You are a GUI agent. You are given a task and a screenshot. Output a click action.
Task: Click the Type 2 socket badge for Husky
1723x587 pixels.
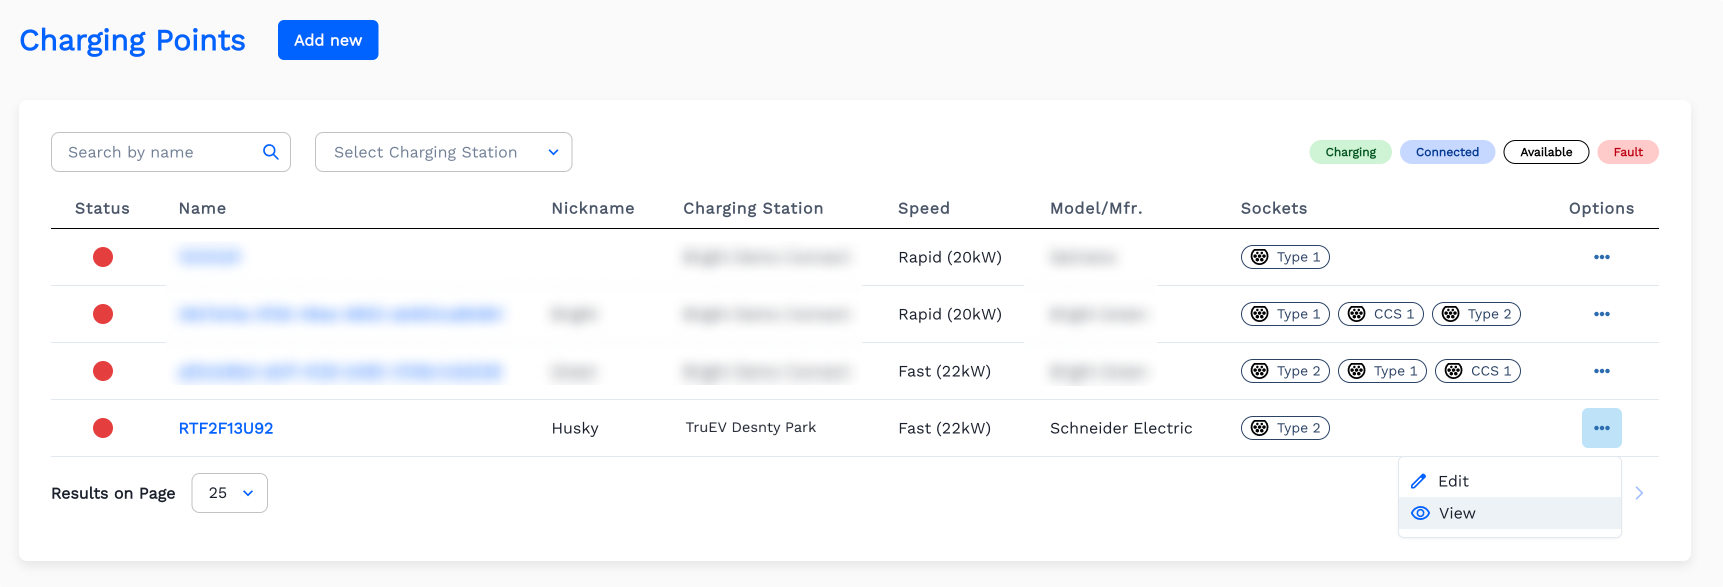coord(1285,428)
